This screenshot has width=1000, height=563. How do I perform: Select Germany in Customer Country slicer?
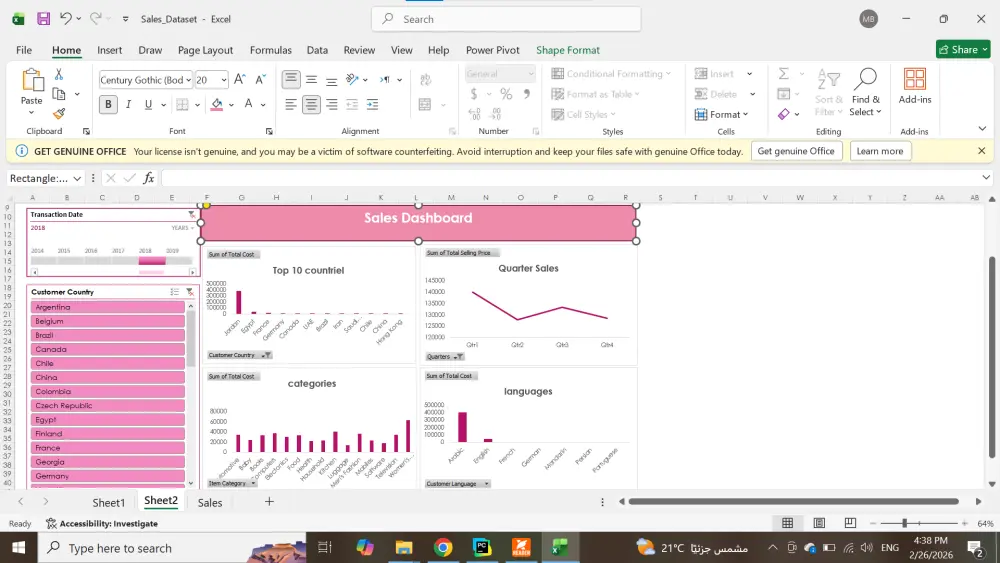[108, 476]
